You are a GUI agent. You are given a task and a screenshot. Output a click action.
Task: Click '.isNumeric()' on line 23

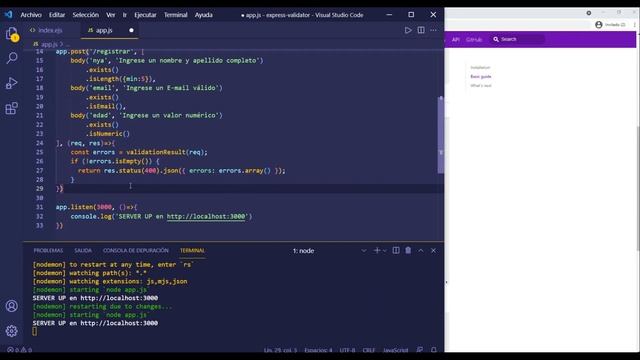(107, 133)
